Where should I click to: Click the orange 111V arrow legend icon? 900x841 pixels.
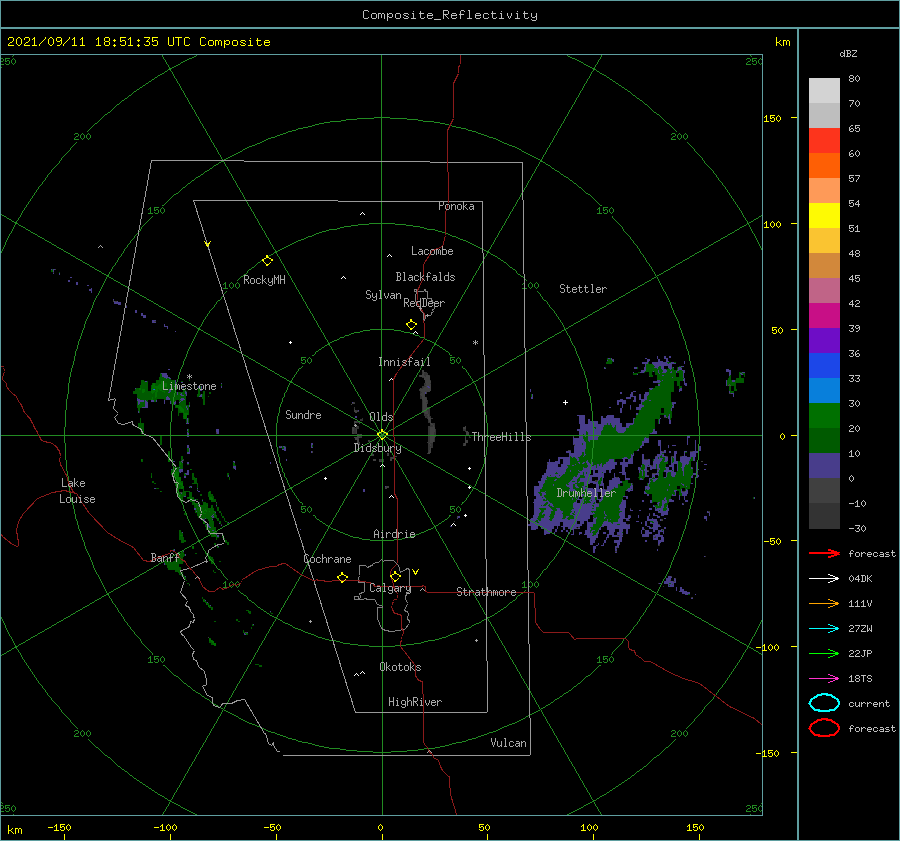click(824, 603)
